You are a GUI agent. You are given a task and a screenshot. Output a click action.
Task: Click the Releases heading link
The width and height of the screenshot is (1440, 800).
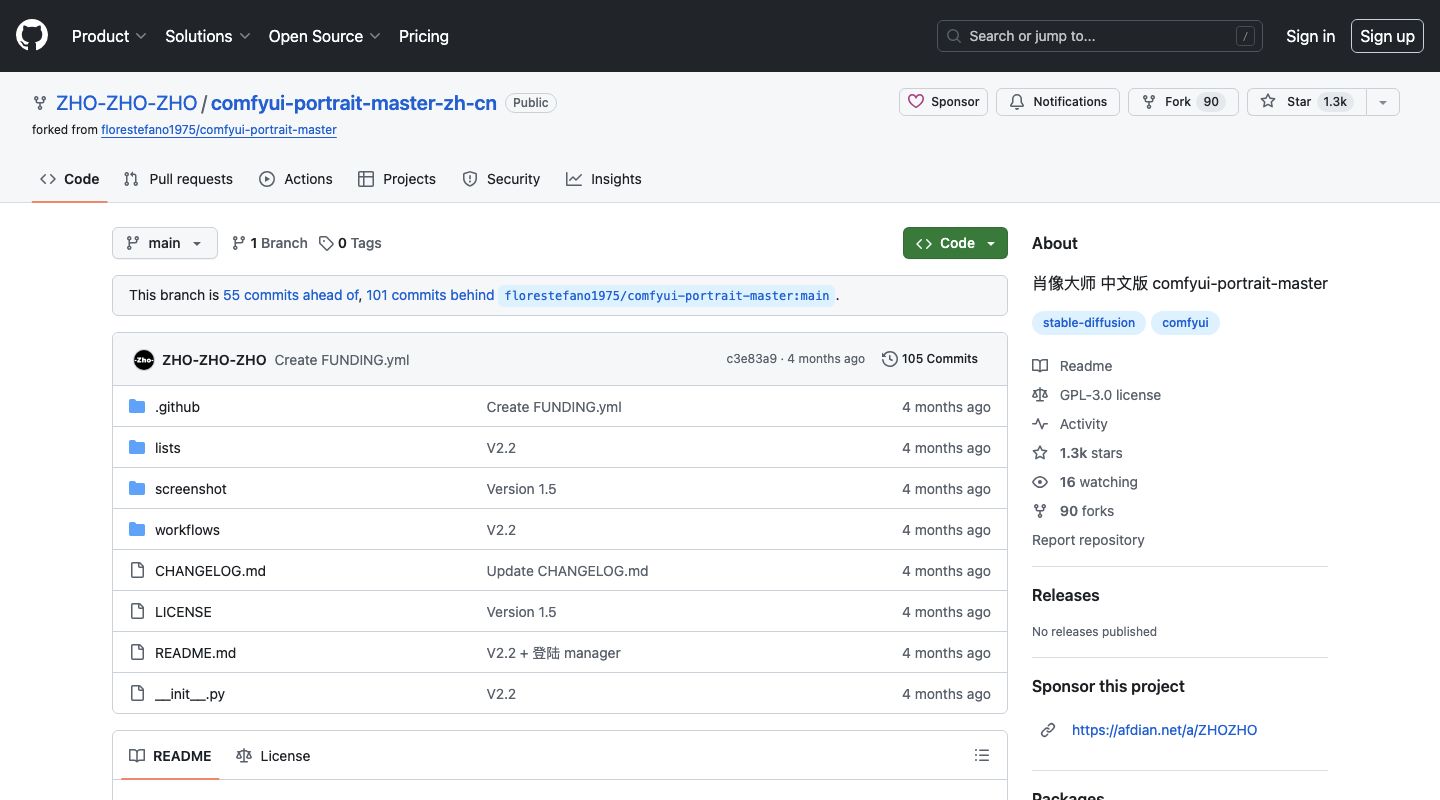click(1065, 595)
